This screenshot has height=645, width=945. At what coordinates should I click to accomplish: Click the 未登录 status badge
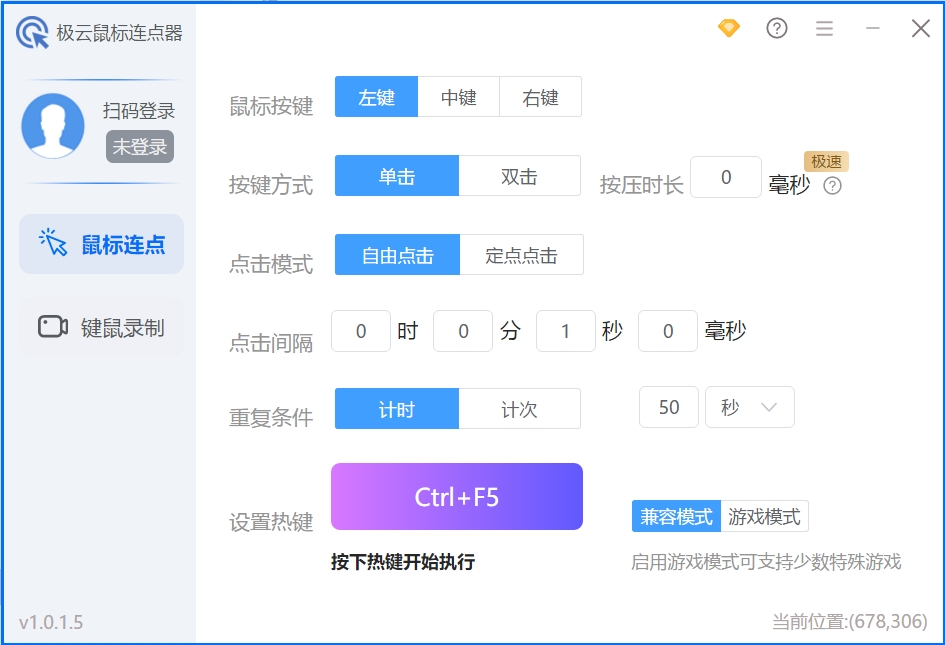(x=140, y=146)
